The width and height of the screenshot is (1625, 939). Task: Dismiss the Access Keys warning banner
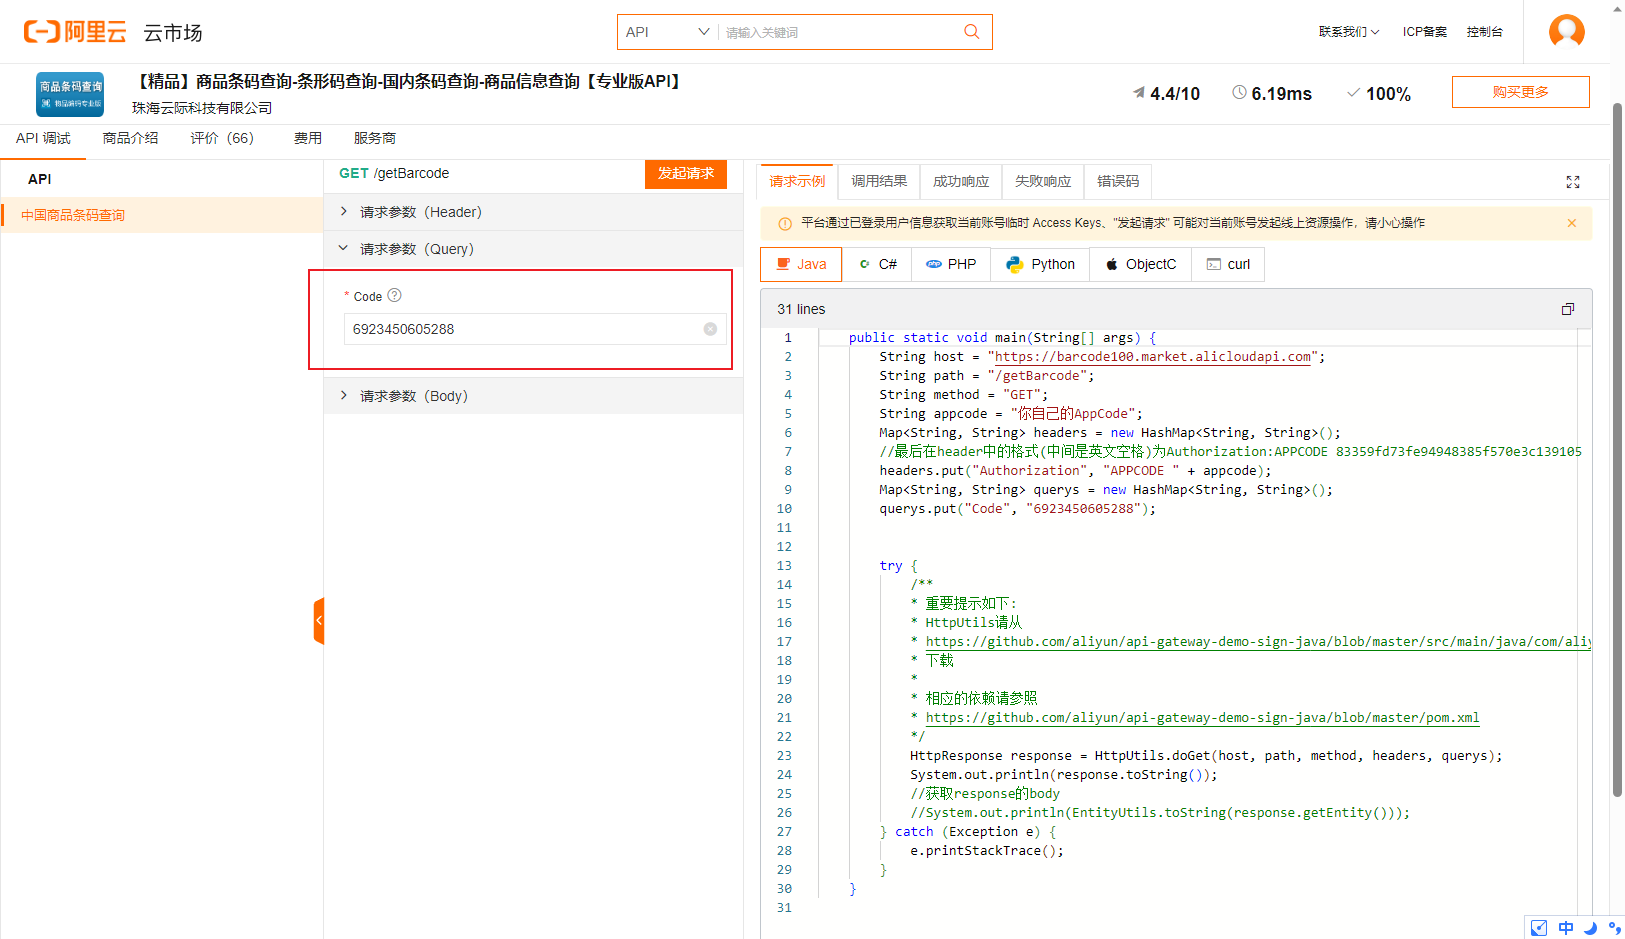tap(1572, 223)
